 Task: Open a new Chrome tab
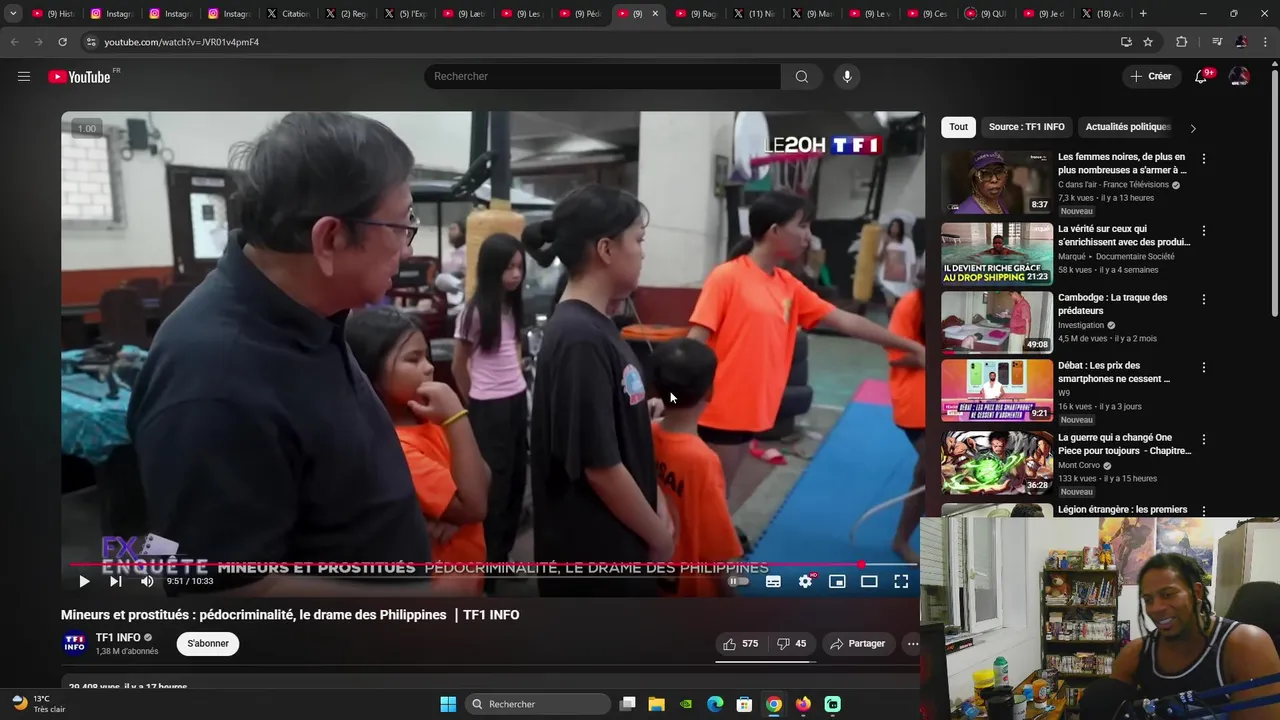coord(1143,14)
